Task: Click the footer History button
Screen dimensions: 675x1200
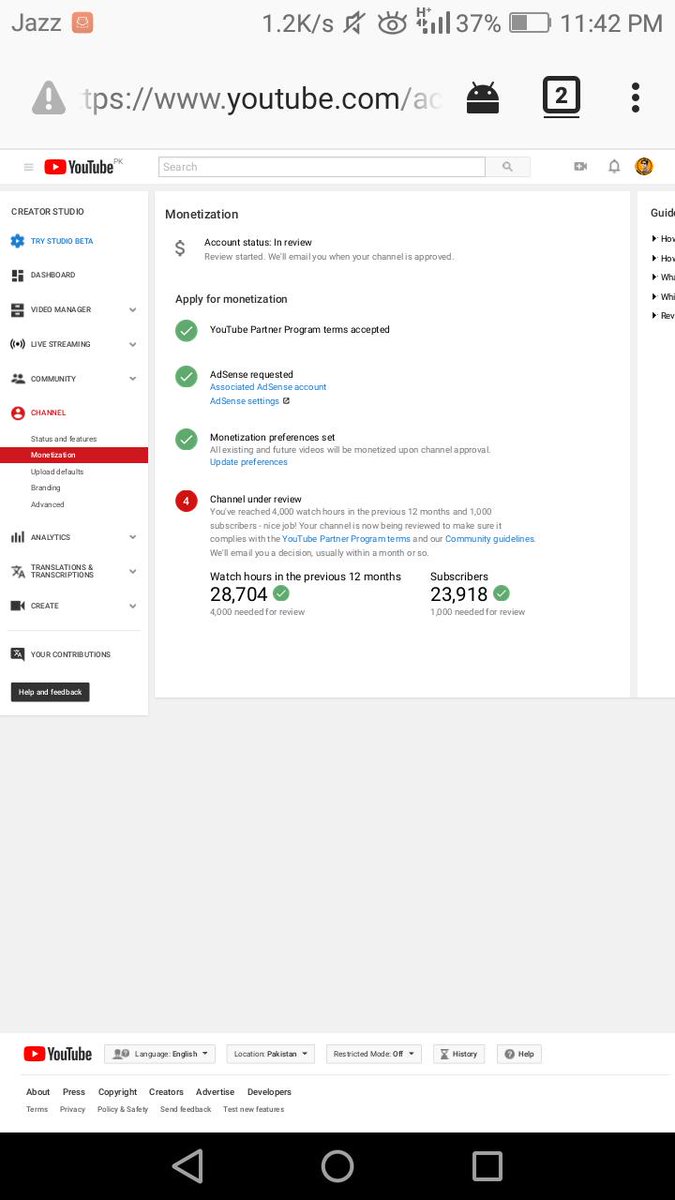Action: (x=459, y=1054)
